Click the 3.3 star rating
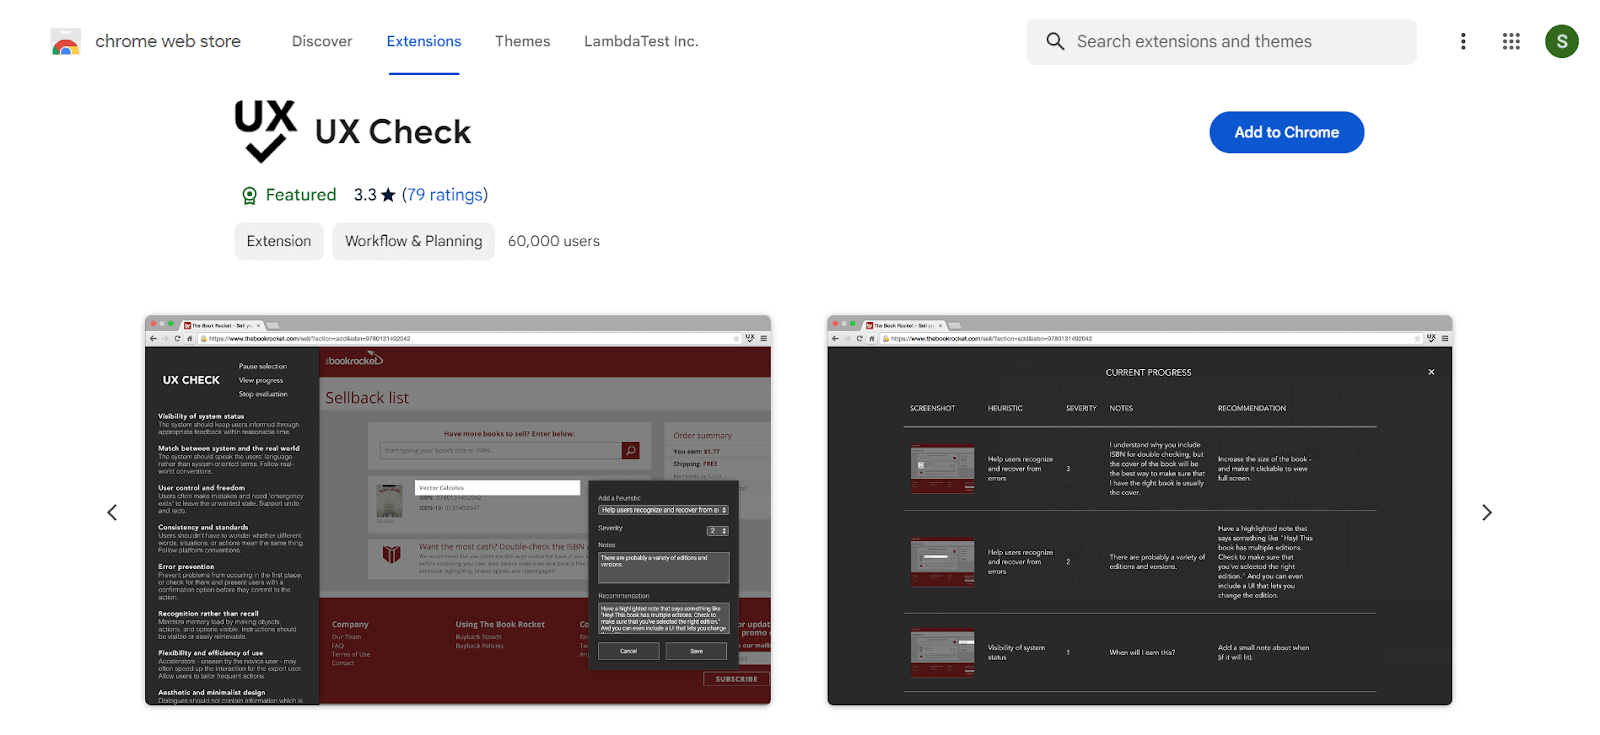 [x=375, y=195]
